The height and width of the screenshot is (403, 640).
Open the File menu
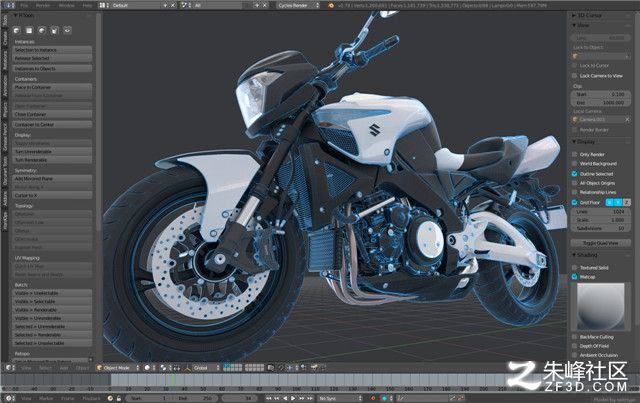(24, 5)
